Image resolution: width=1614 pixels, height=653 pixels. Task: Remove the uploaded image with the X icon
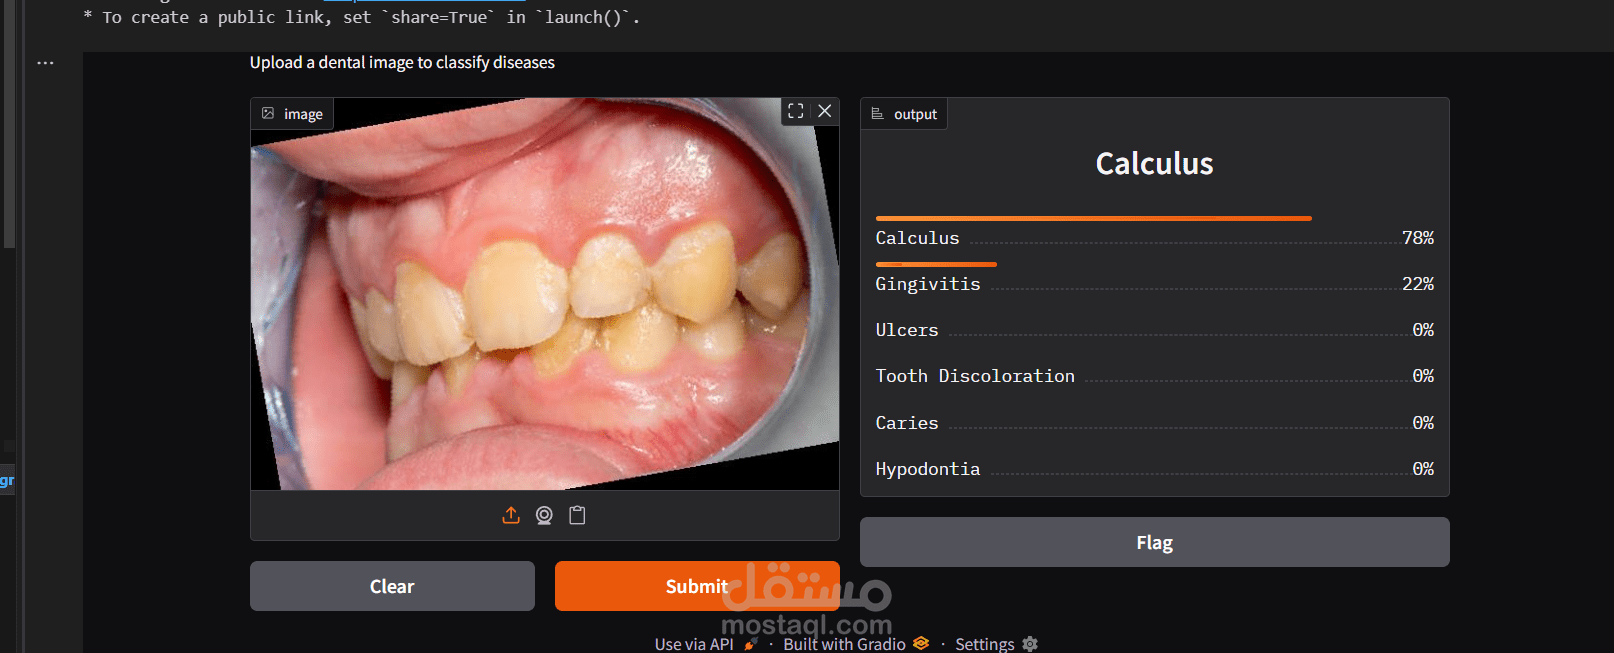tap(825, 111)
